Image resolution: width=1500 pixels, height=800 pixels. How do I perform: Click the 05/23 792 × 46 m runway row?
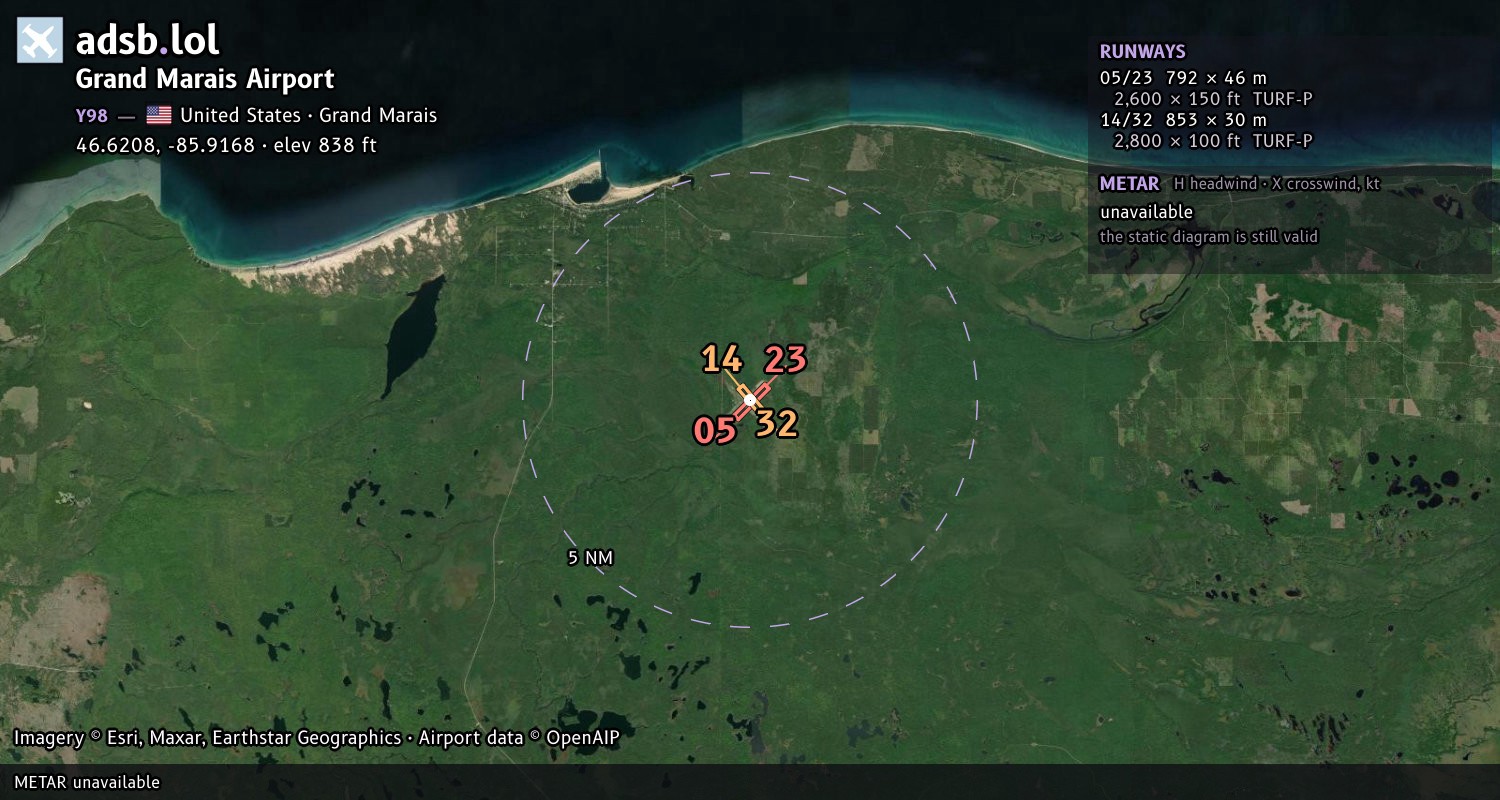tap(1183, 77)
